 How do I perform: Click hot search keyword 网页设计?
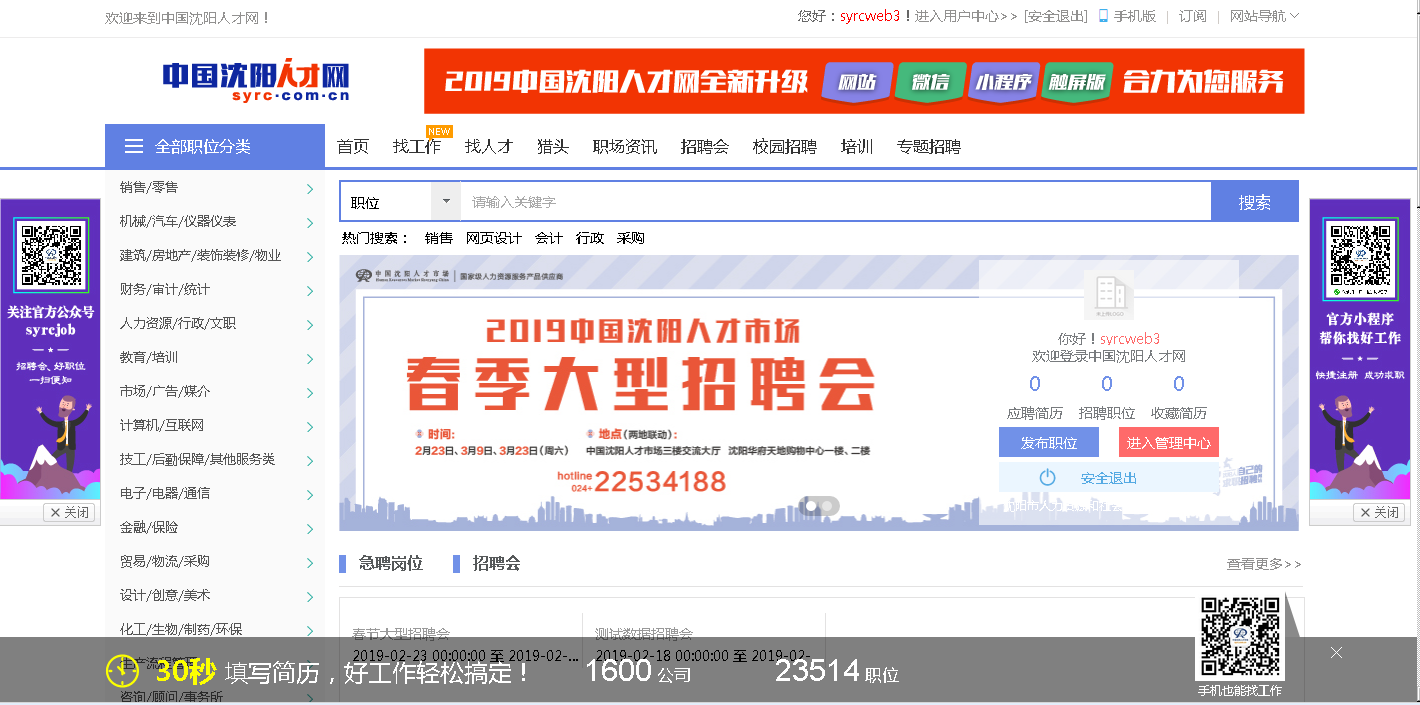[x=494, y=238]
